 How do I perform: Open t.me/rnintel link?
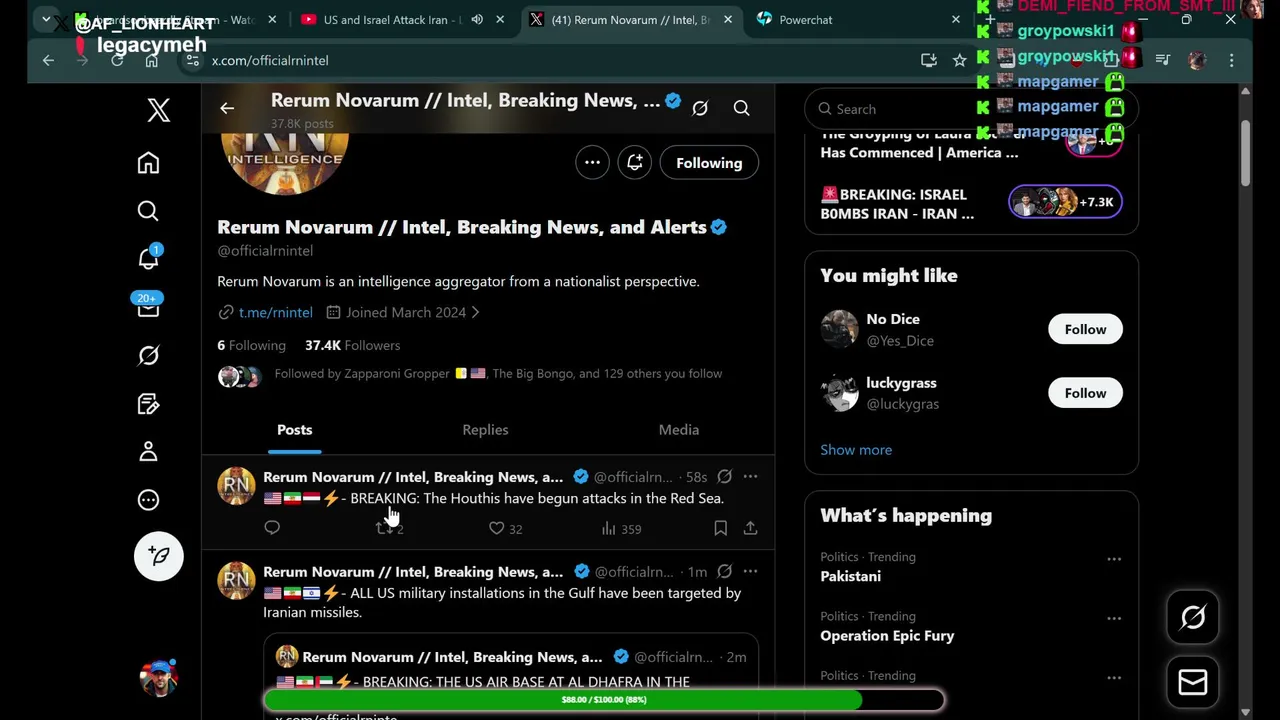coord(275,312)
